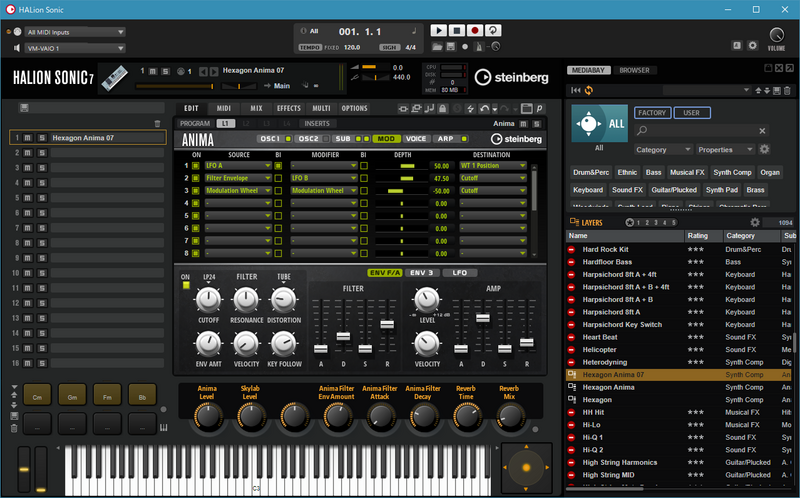The width and height of the screenshot is (800, 498).
Task: Toggle modulation row 1 ON switch
Action: point(195,166)
